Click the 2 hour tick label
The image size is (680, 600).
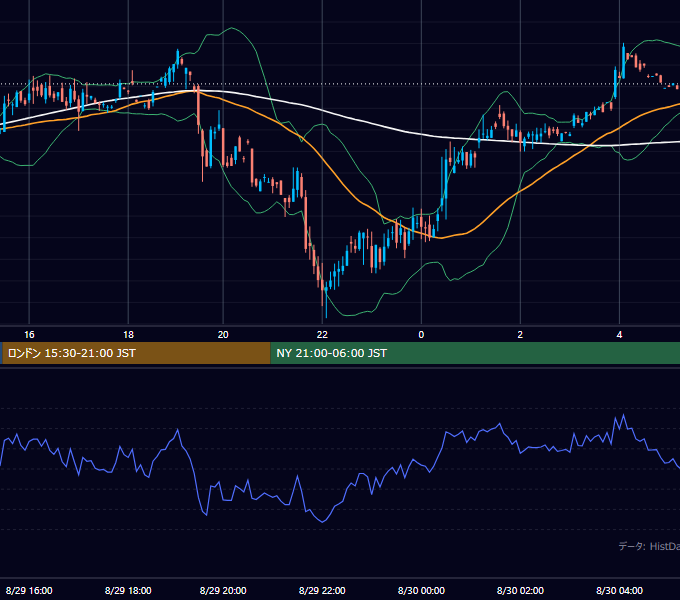520,335
